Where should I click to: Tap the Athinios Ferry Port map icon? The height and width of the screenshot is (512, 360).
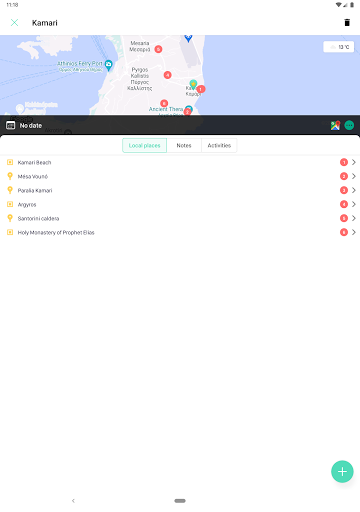(109, 65)
